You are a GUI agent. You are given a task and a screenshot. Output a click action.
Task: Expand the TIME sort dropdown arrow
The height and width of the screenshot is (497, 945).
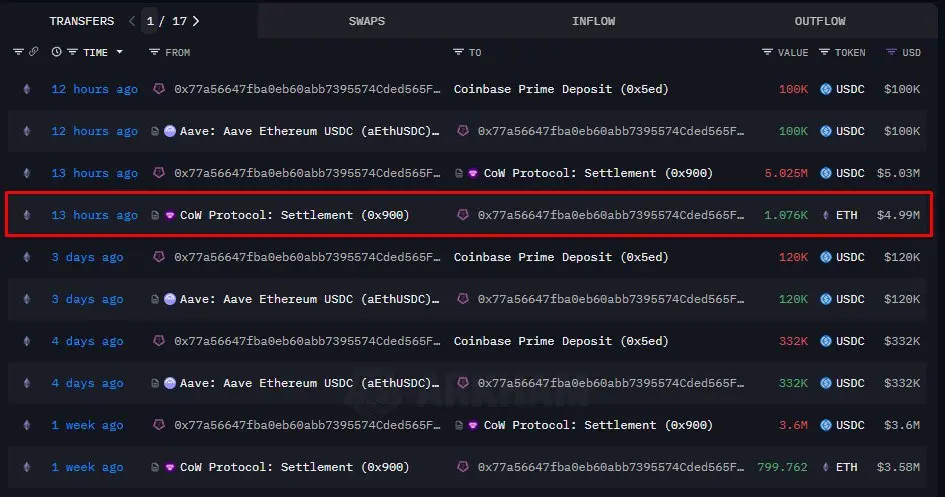pyautogui.click(x=119, y=52)
